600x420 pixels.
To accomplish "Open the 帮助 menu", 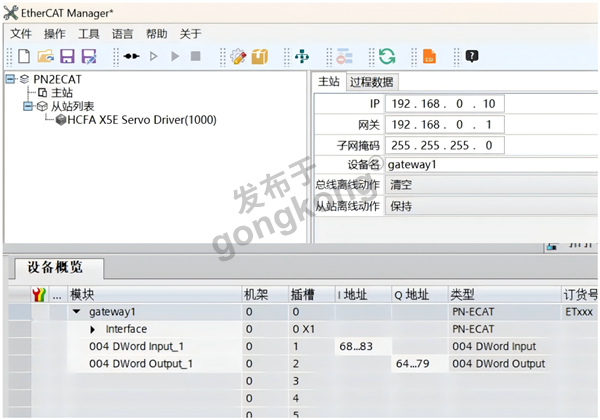I will tap(157, 34).
